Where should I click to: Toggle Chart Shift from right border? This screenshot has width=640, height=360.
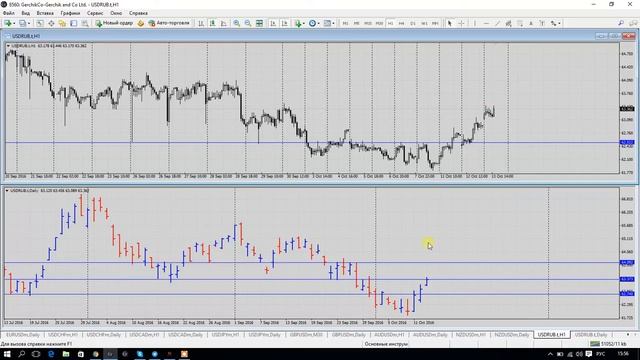click(284, 23)
